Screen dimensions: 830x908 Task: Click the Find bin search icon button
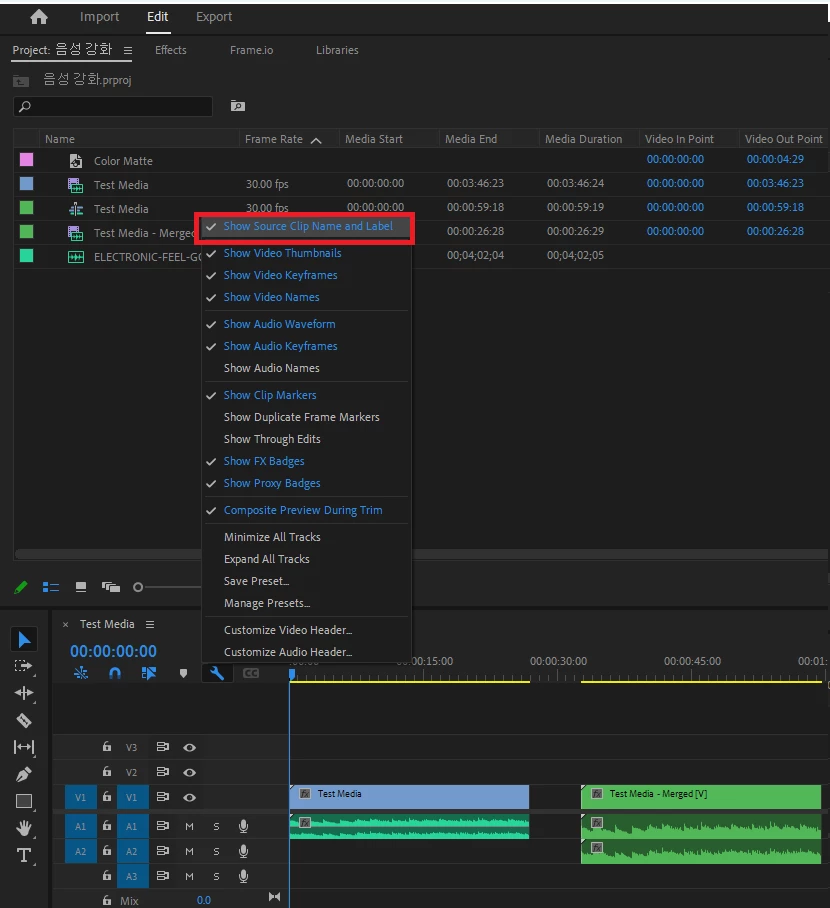238,106
